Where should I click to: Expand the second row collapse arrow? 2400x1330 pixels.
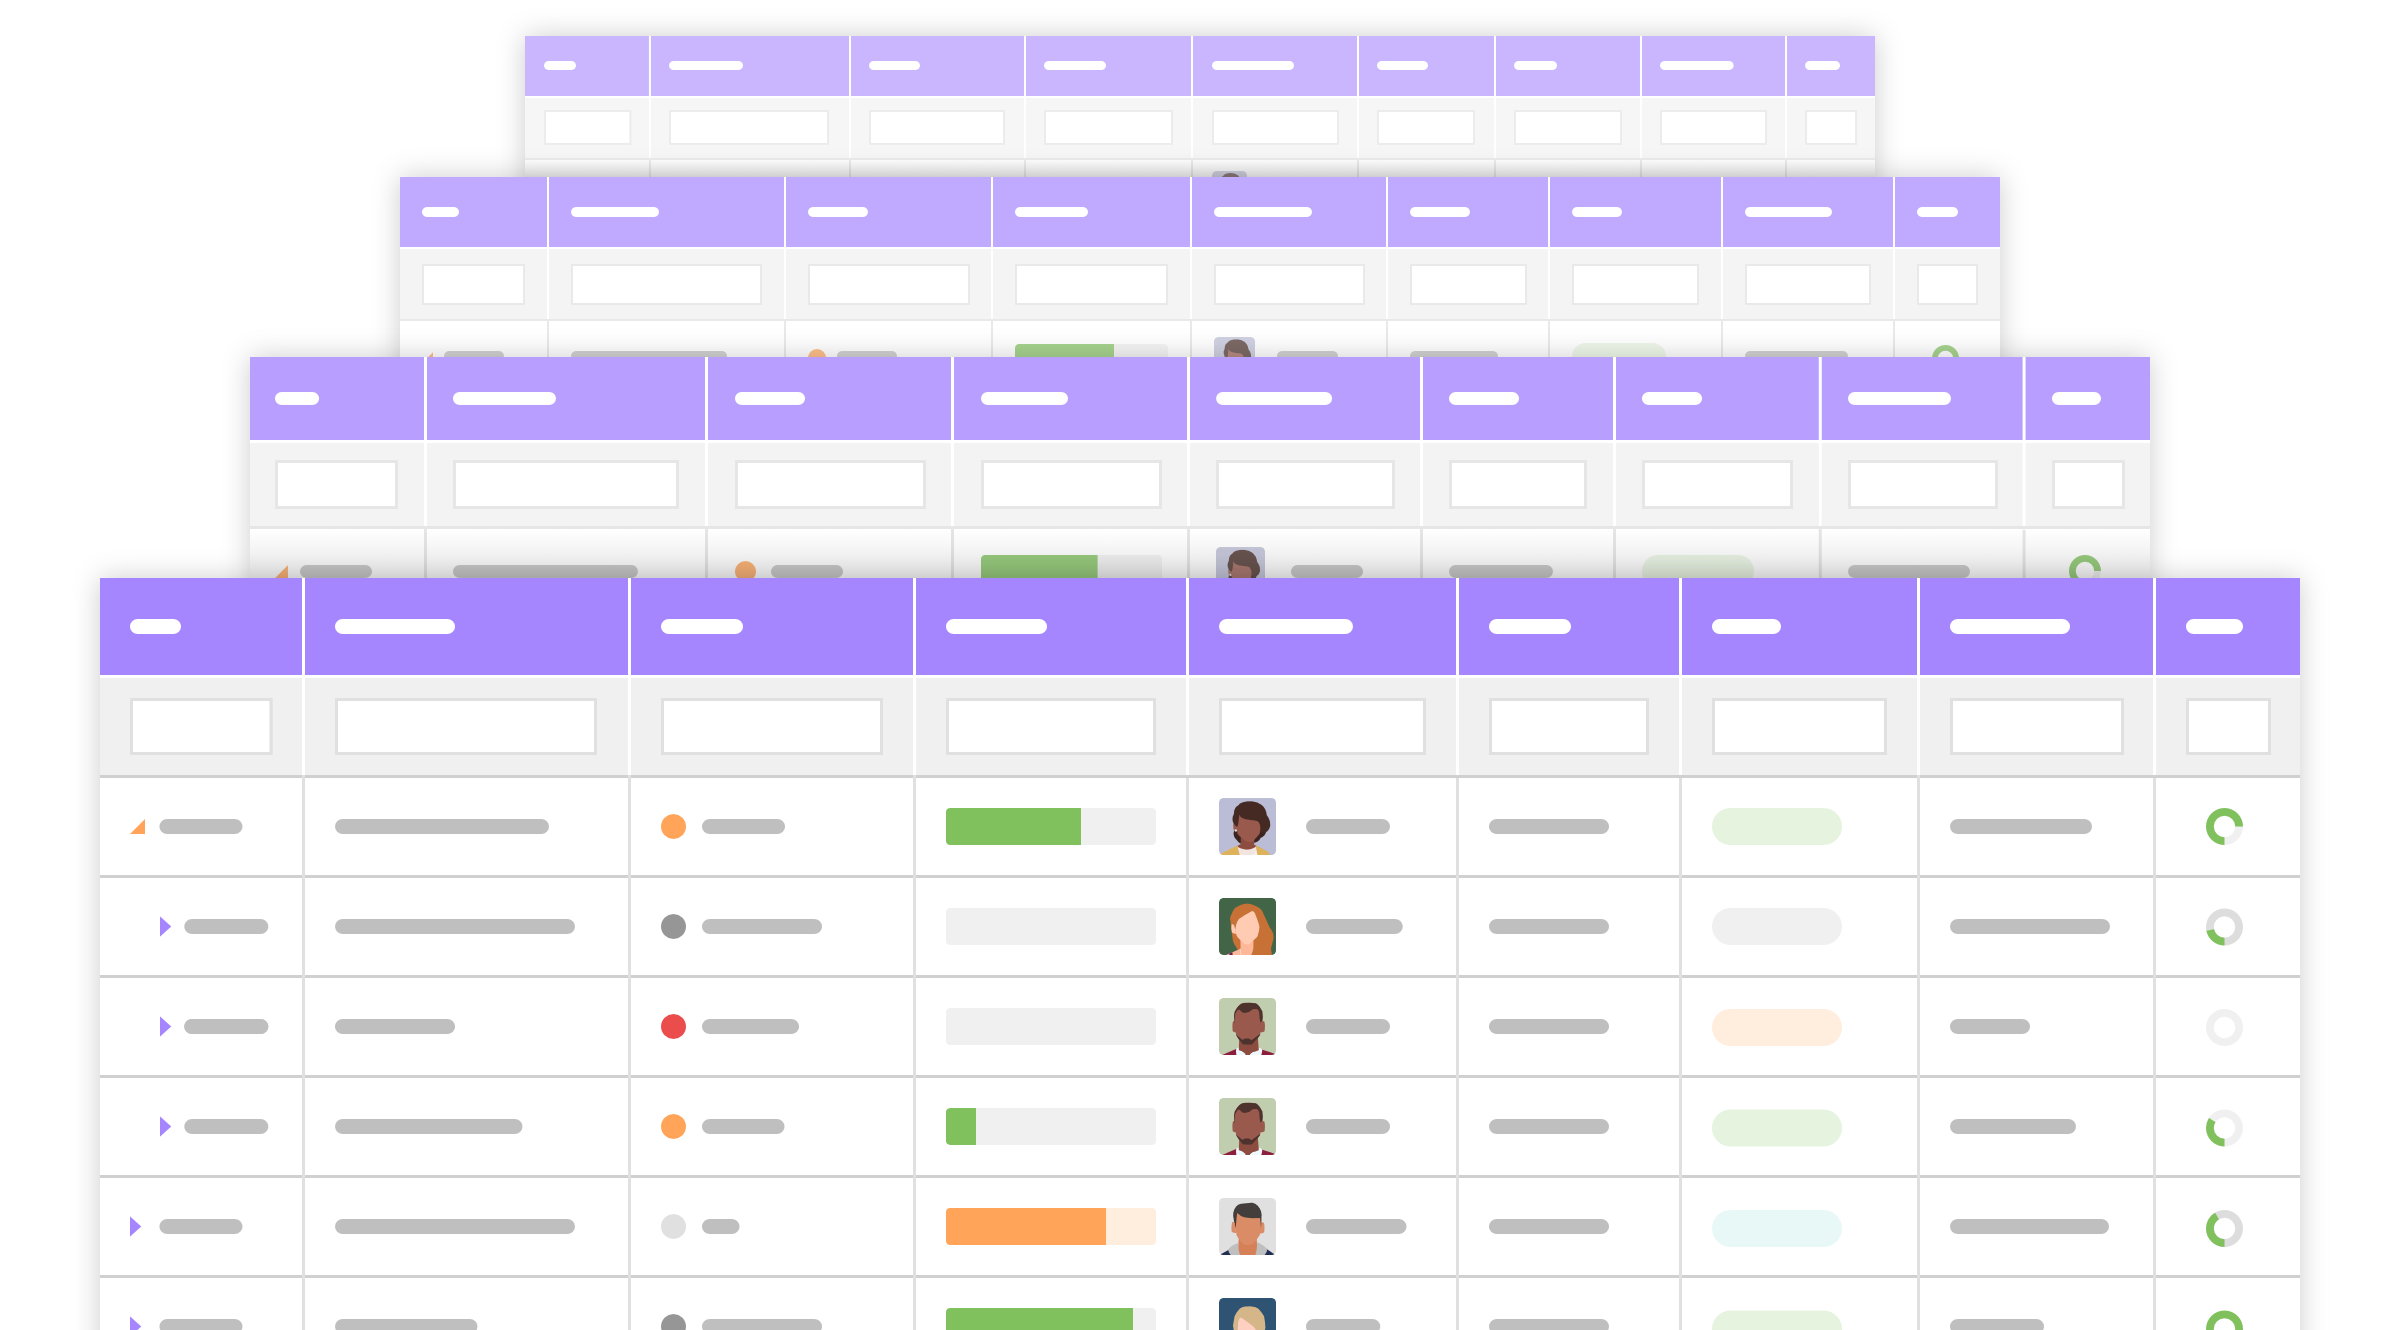164,927
